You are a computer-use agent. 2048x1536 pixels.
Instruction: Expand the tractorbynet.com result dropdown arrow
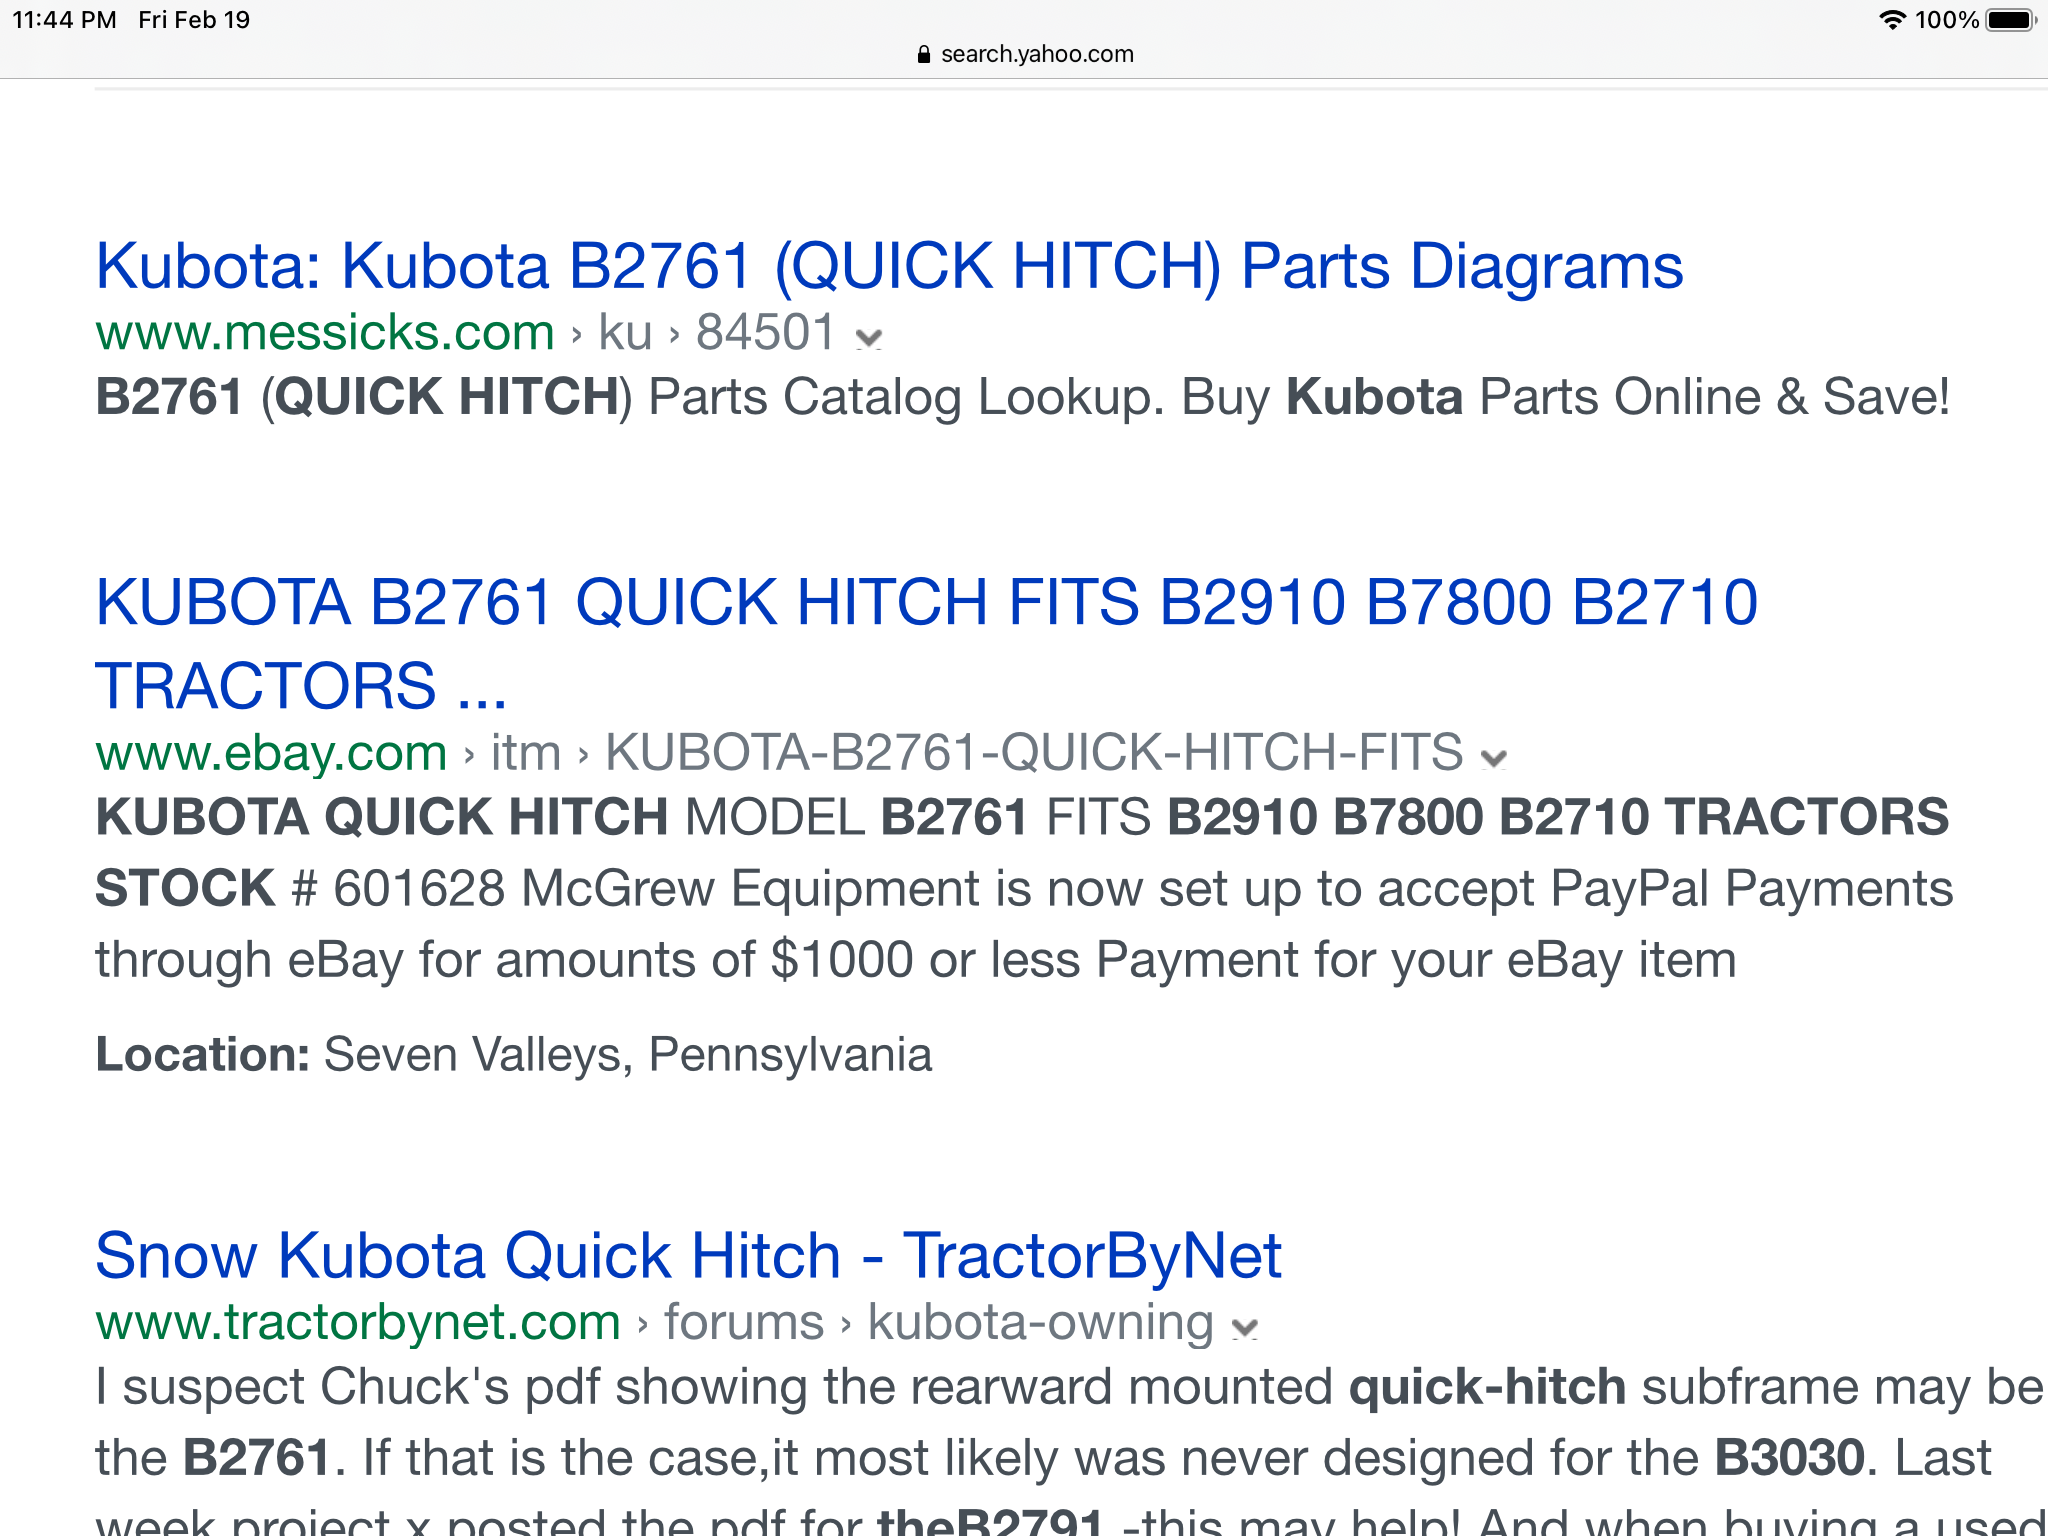tap(1244, 1328)
